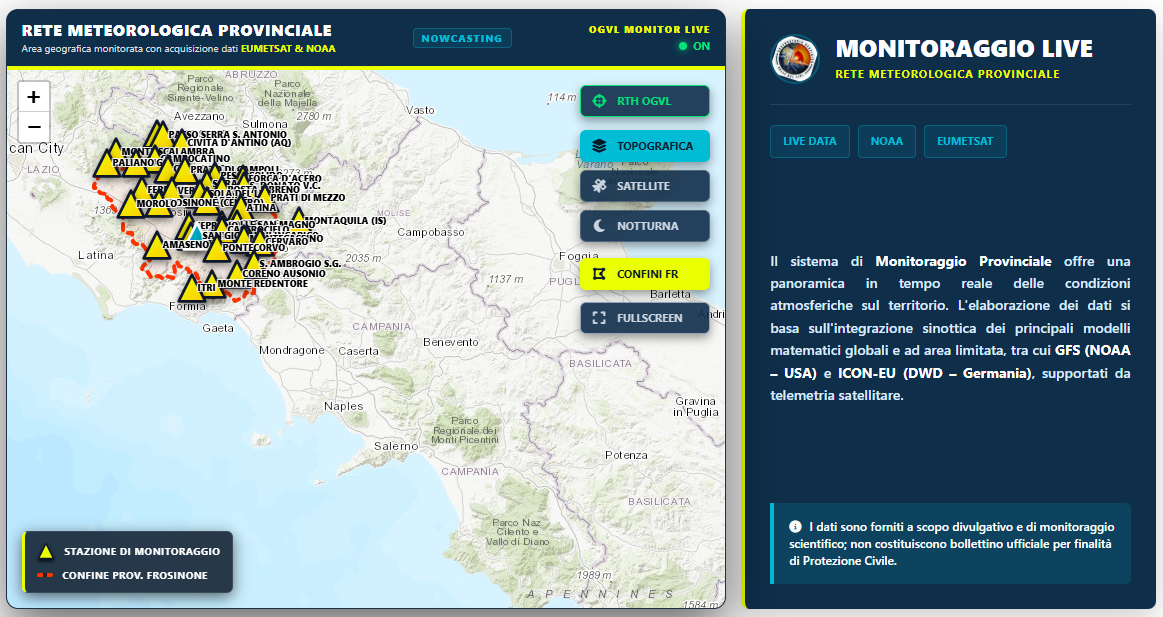The width and height of the screenshot is (1163, 617).
Task: Open the Itri station marker
Action: pos(191,288)
